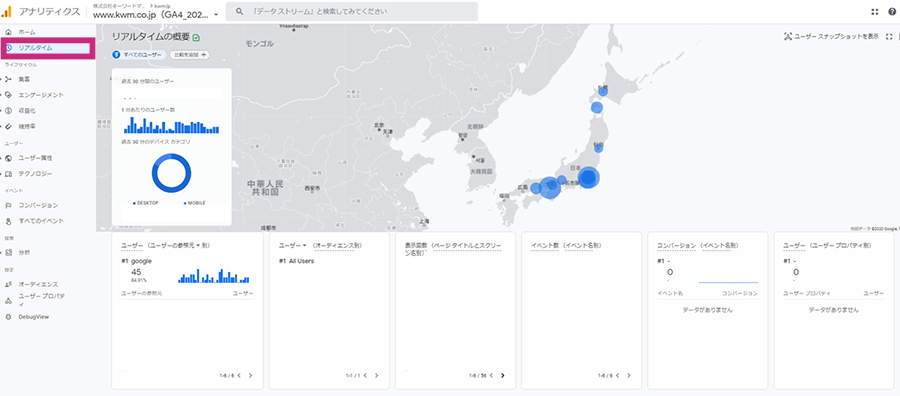Image resolution: width=900 pixels, height=396 pixels.
Task: Show ユーザー スナップショットを表示
Action: [831, 36]
